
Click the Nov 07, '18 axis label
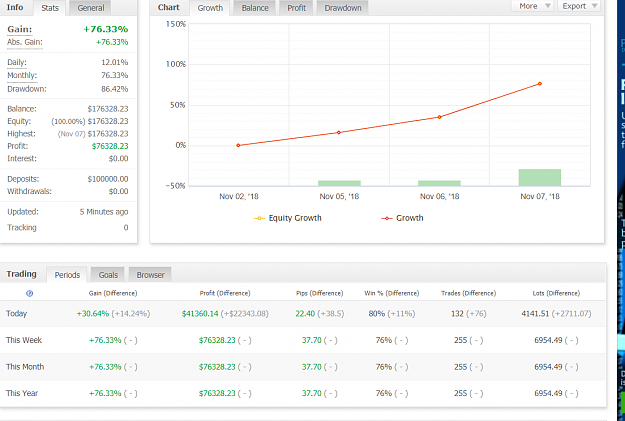coord(540,197)
